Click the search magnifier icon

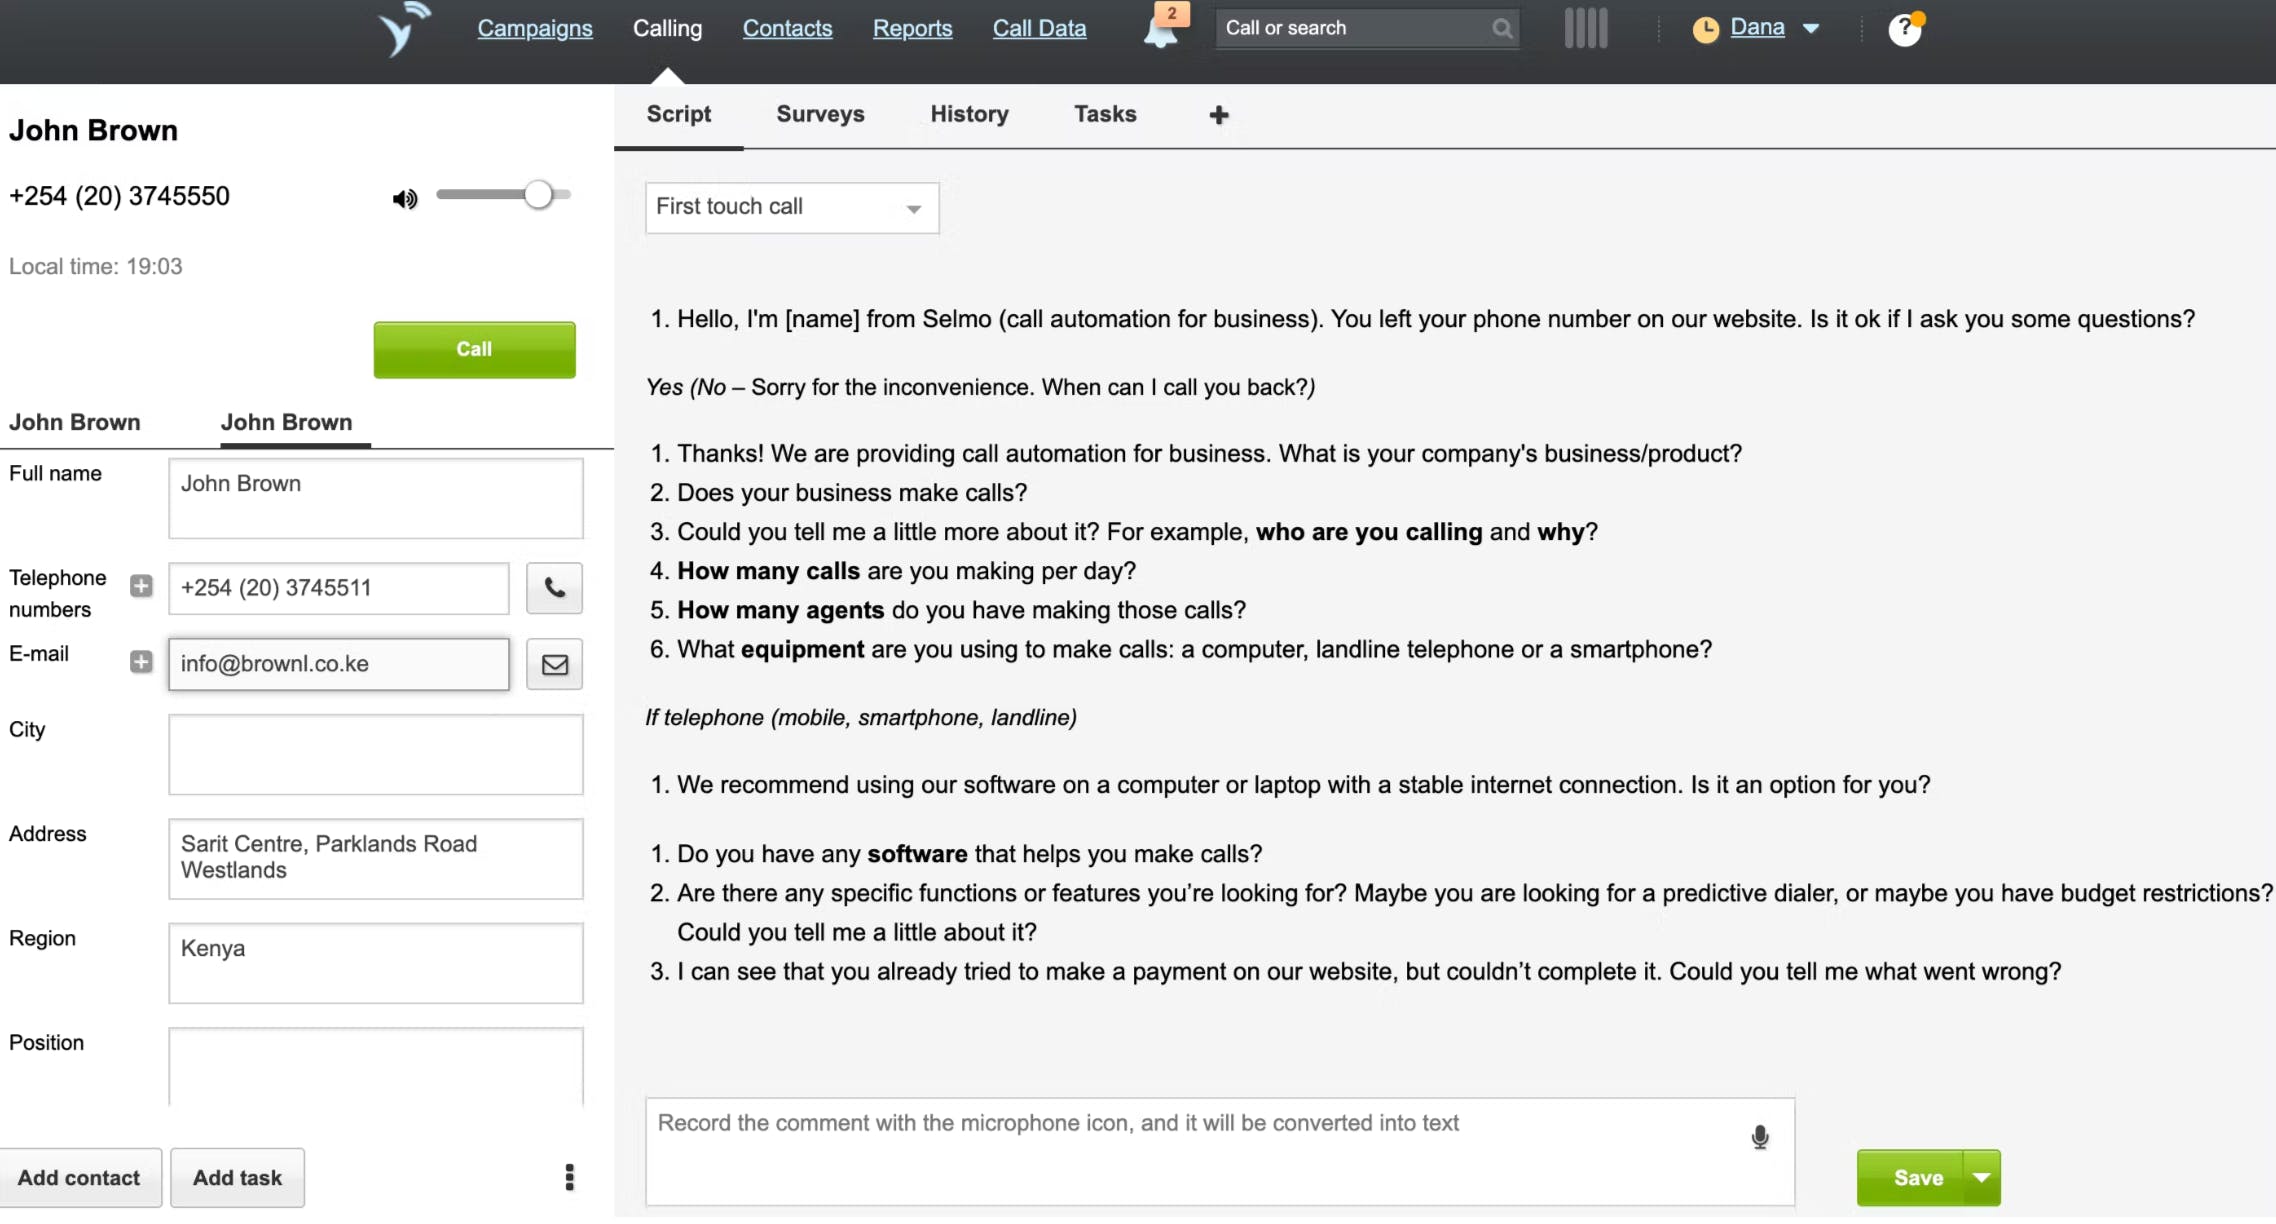[1502, 29]
